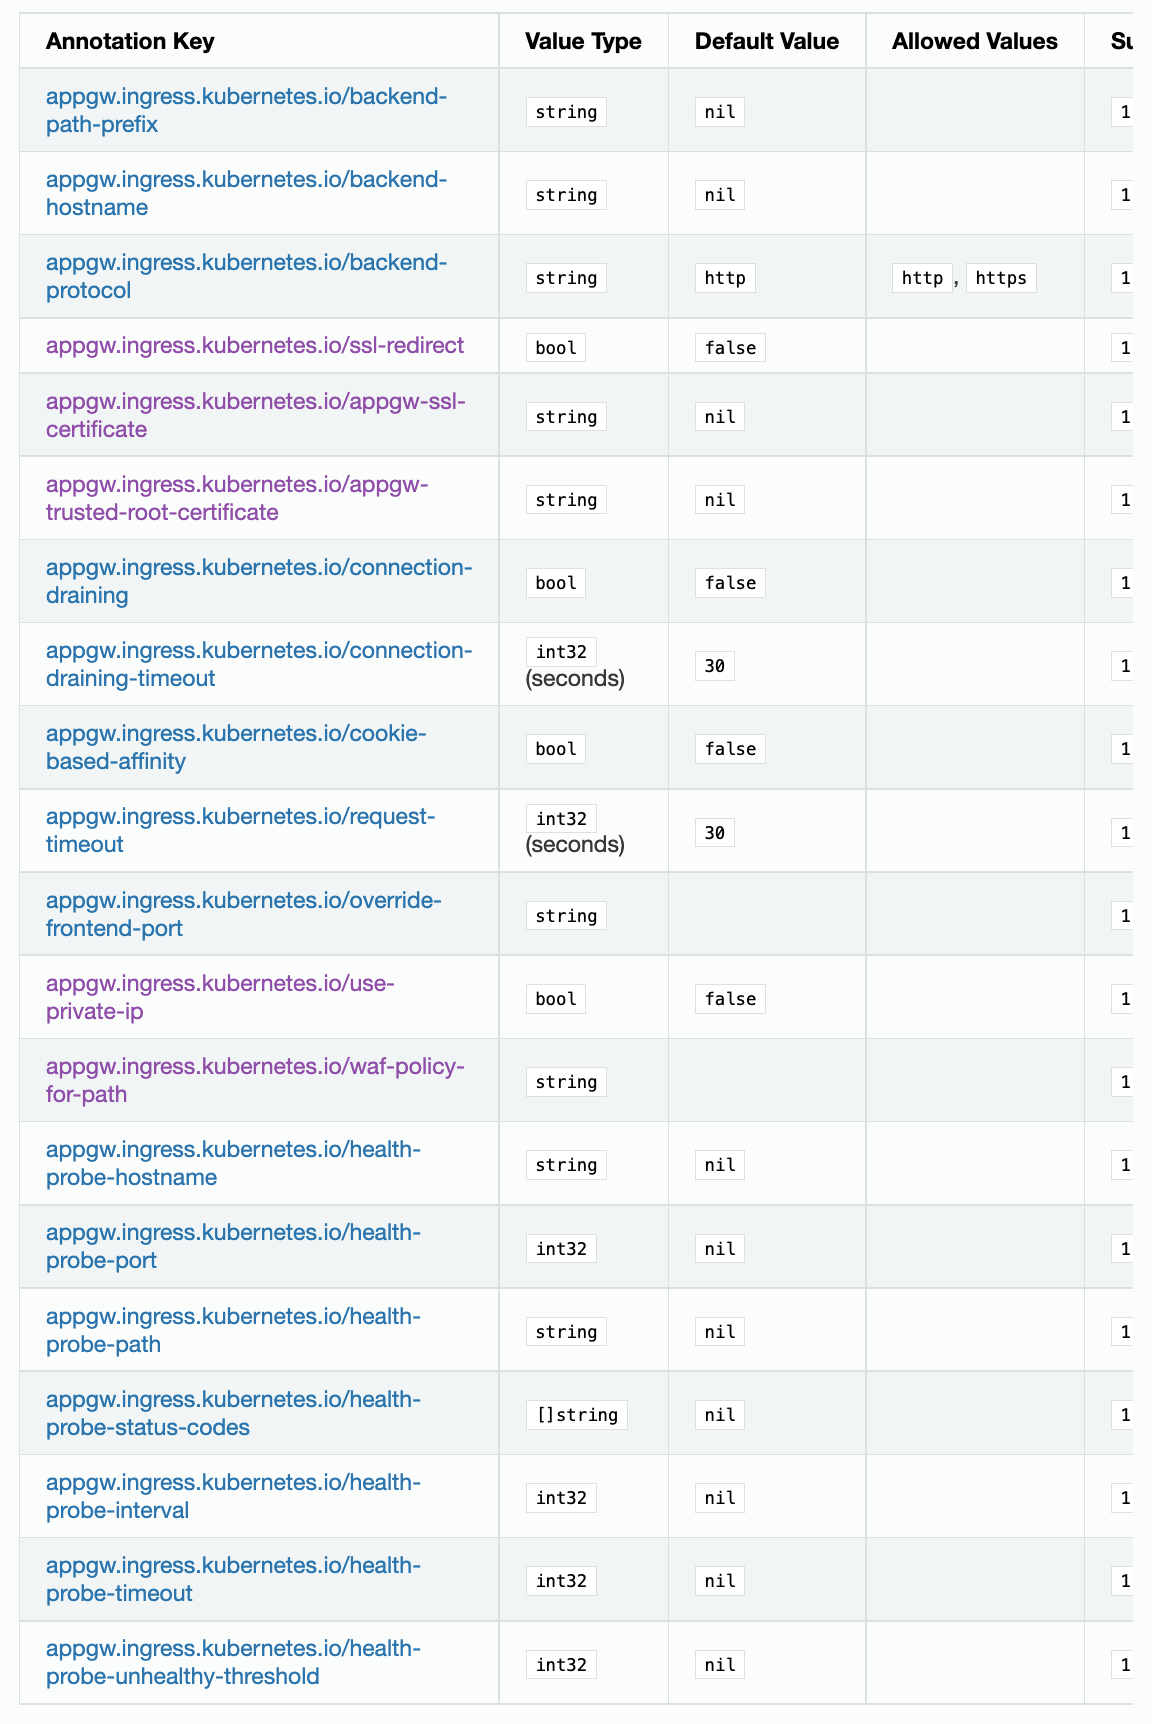Viewport: 1152px width, 1724px height.
Task: Click the Value Type column header
Action: [583, 41]
